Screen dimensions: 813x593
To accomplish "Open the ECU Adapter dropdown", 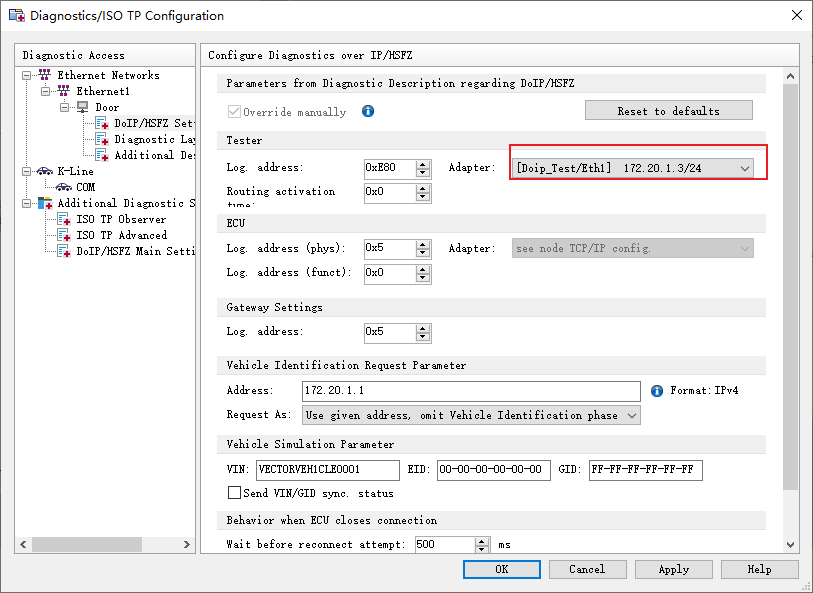I will tap(633, 248).
